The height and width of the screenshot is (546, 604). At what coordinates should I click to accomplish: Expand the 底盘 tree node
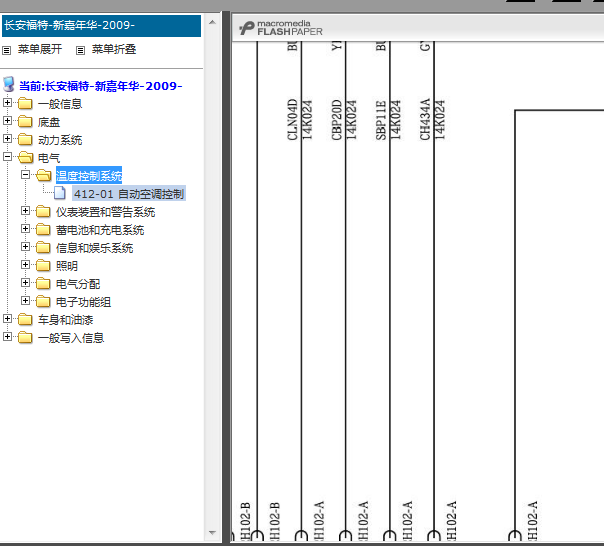(x=7, y=121)
